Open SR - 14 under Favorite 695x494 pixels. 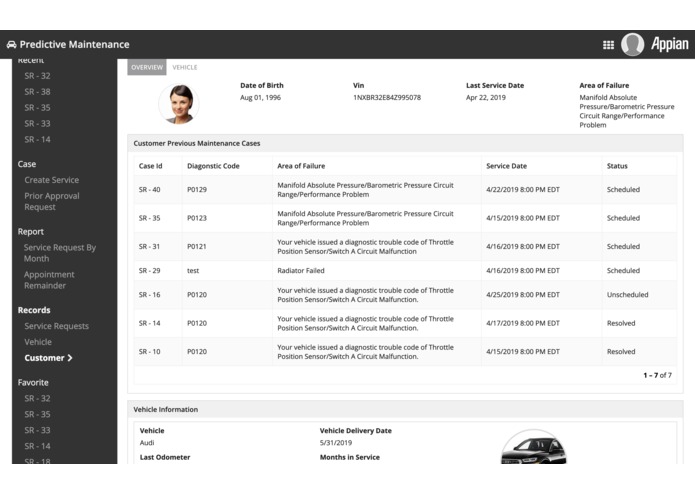(x=37, y=446)
